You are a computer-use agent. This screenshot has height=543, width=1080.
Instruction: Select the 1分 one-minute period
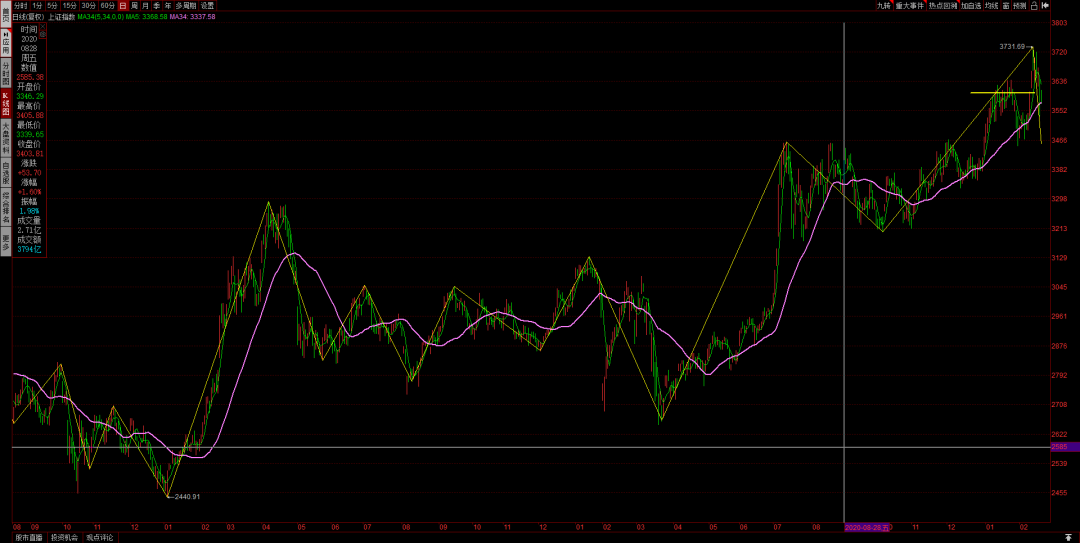tap(37, 6)
